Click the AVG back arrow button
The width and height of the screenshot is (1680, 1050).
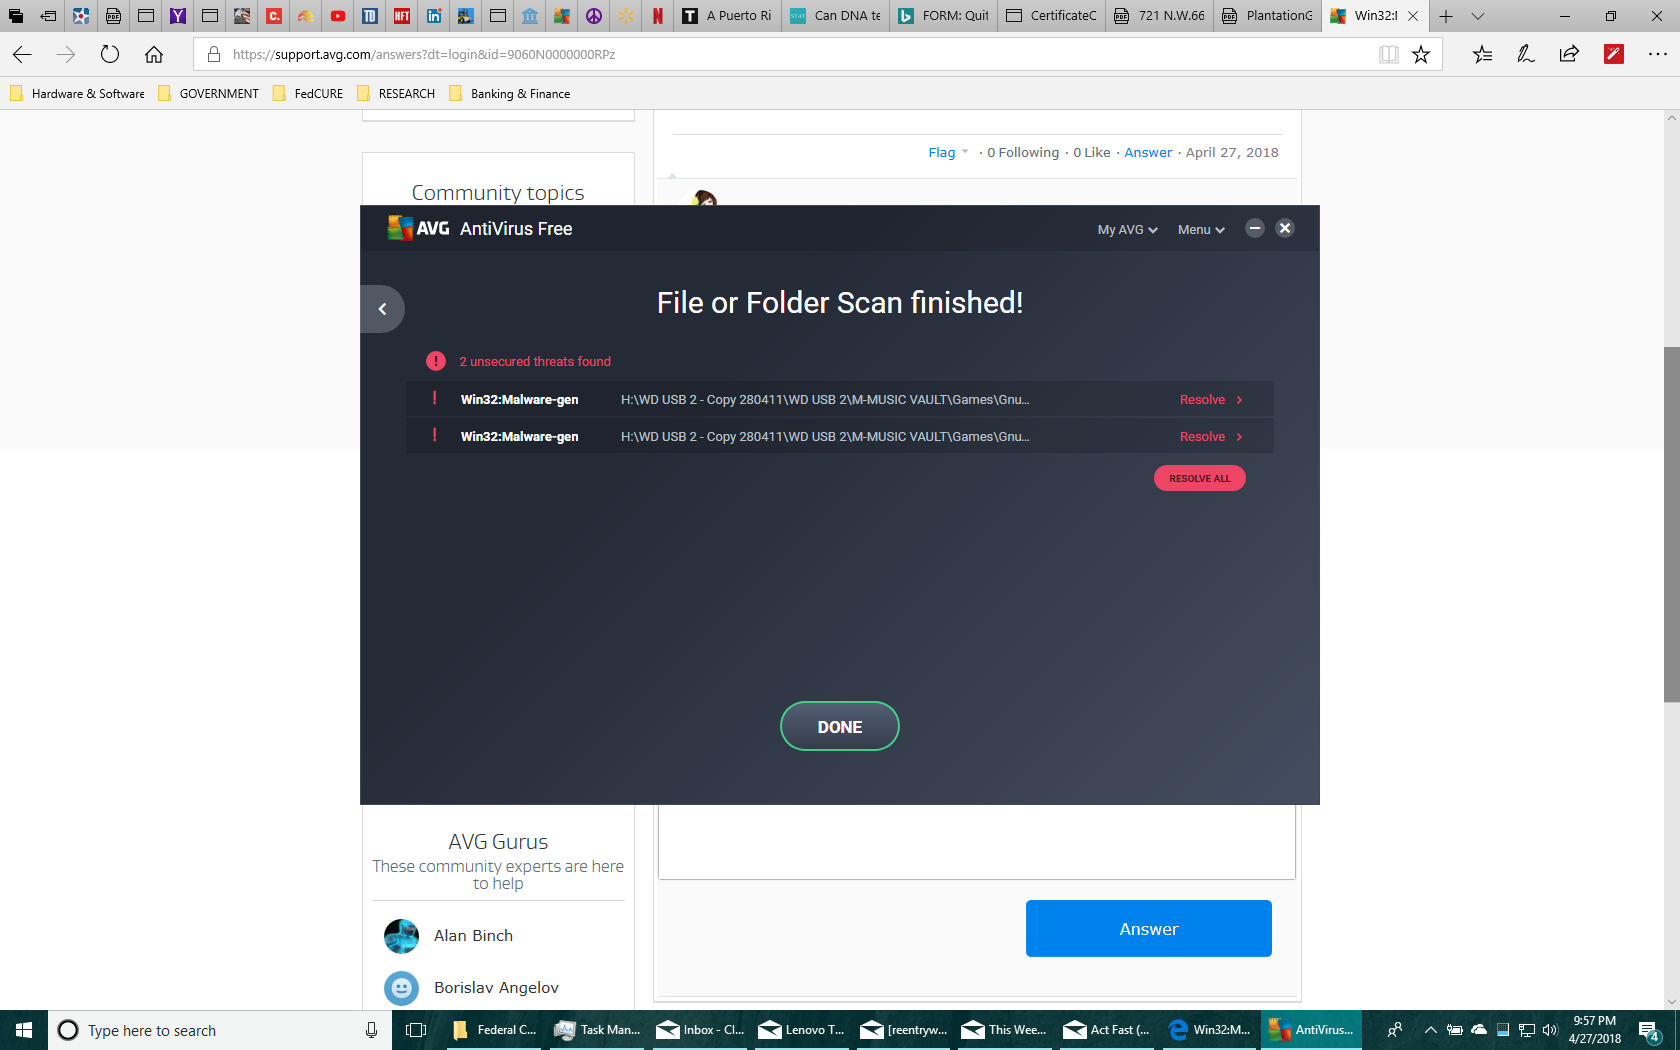click(382, 309)
